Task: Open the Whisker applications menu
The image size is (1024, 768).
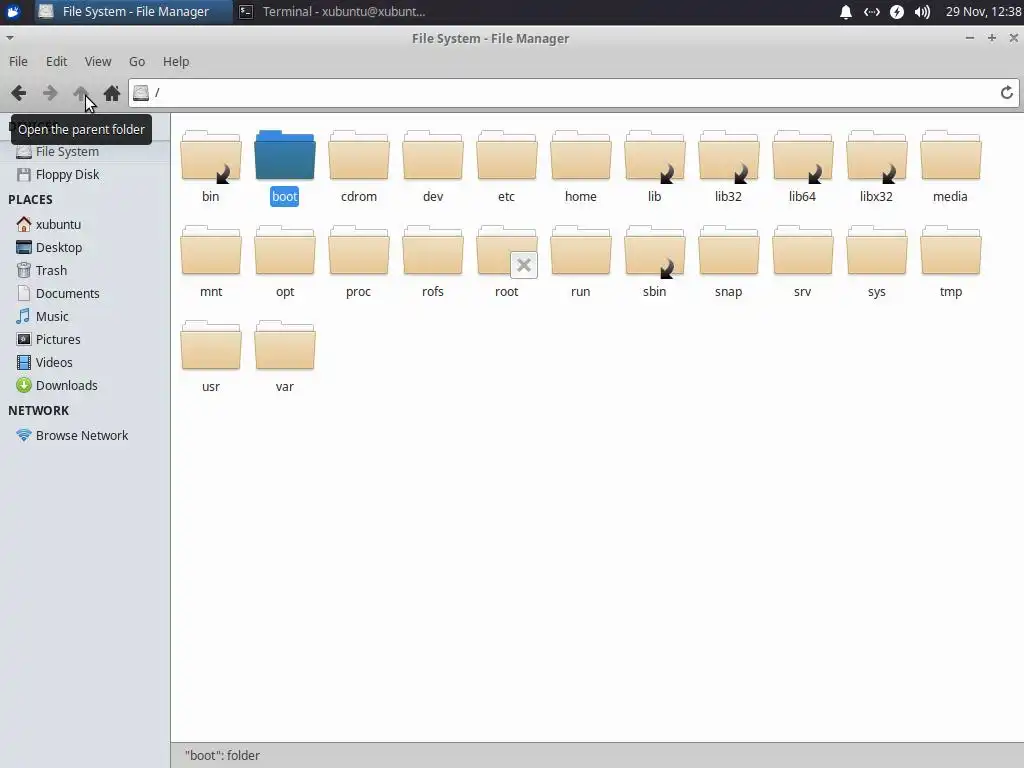Action: pos(13,12)
